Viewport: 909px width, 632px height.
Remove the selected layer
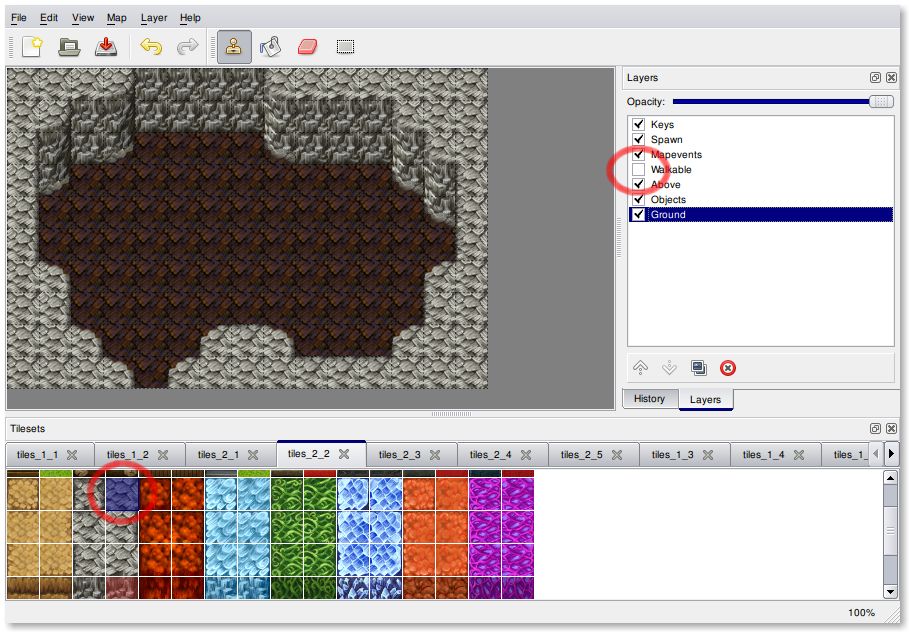tap(728, 368)
